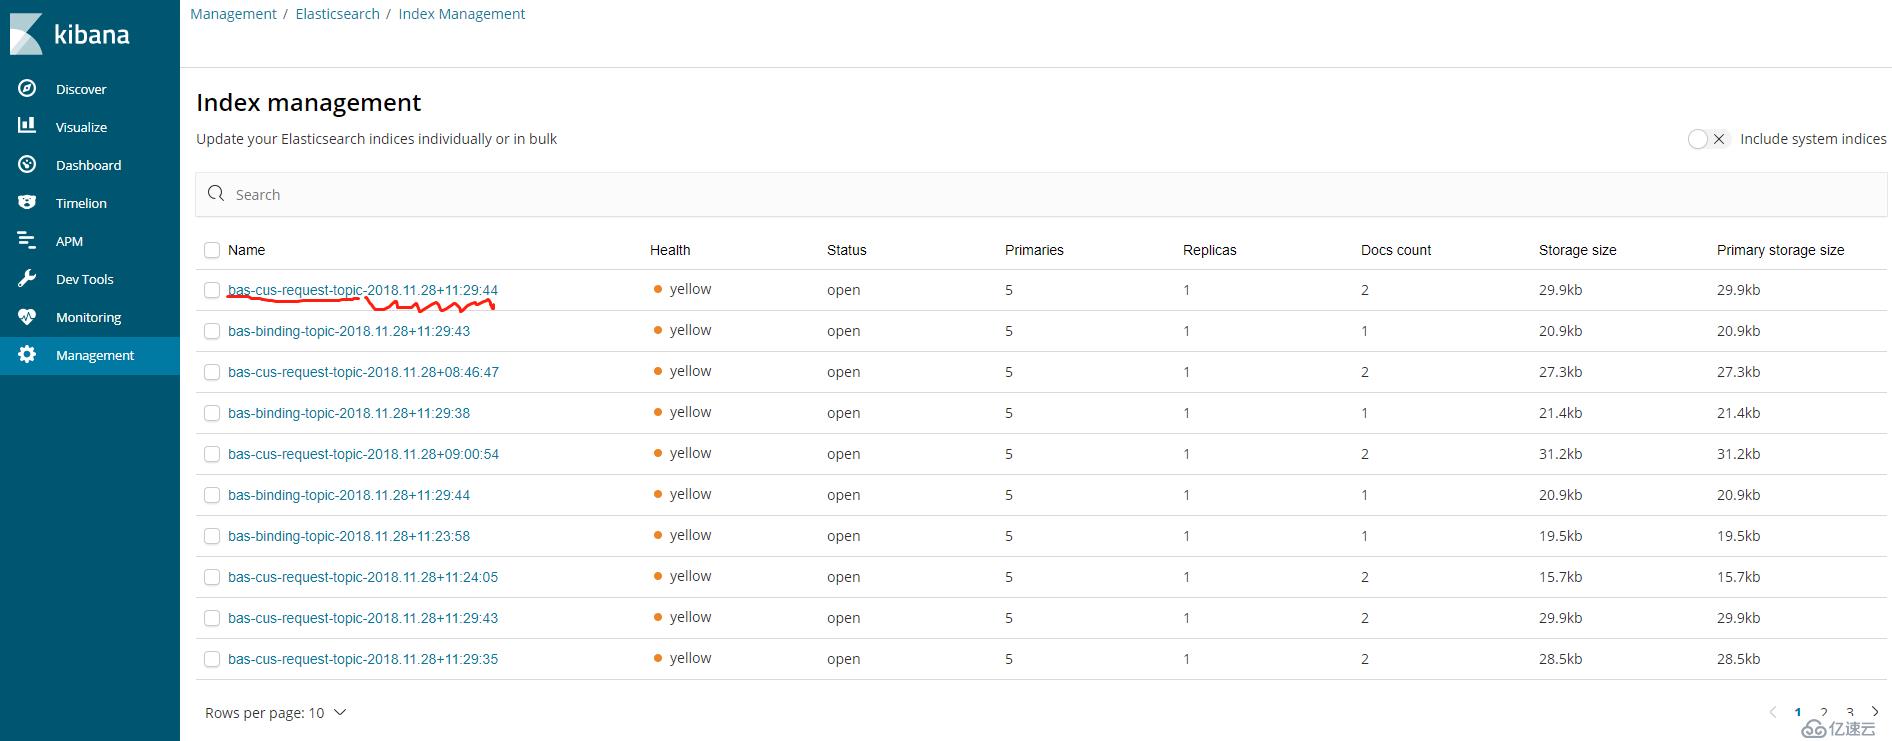The height and width of the screenshot is (741, 1892).
Task: Open Management menu item
Action: (94, 355)
